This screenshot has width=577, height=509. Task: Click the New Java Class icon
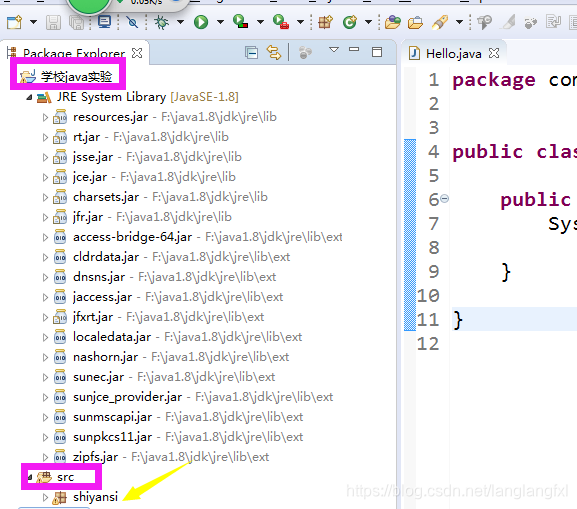350,22
